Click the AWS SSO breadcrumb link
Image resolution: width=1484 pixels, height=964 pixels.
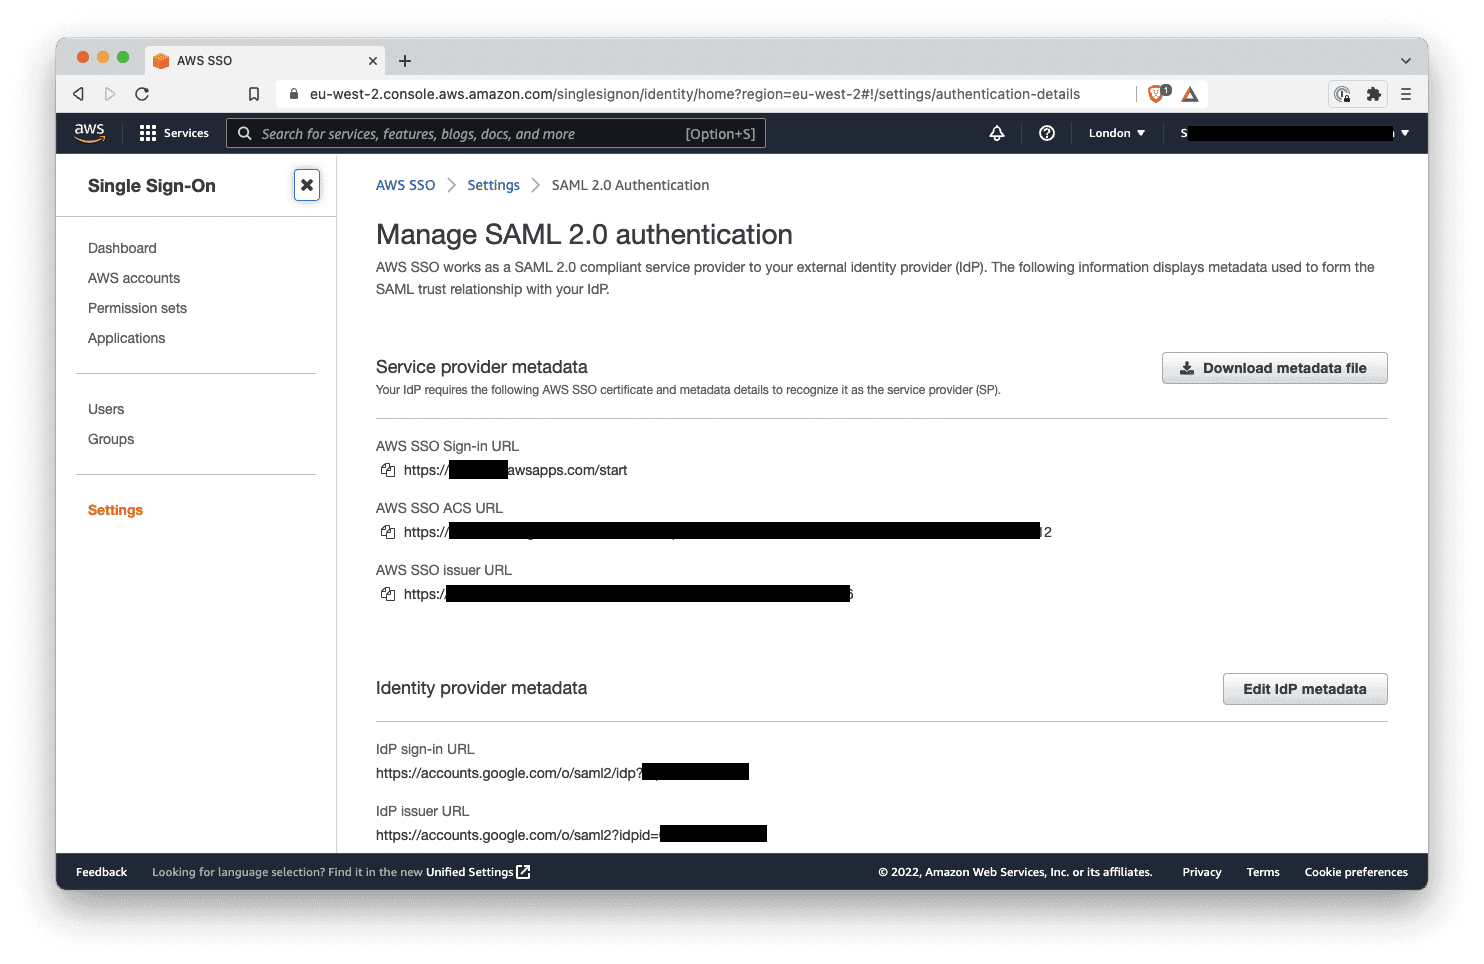click(405, 185)
